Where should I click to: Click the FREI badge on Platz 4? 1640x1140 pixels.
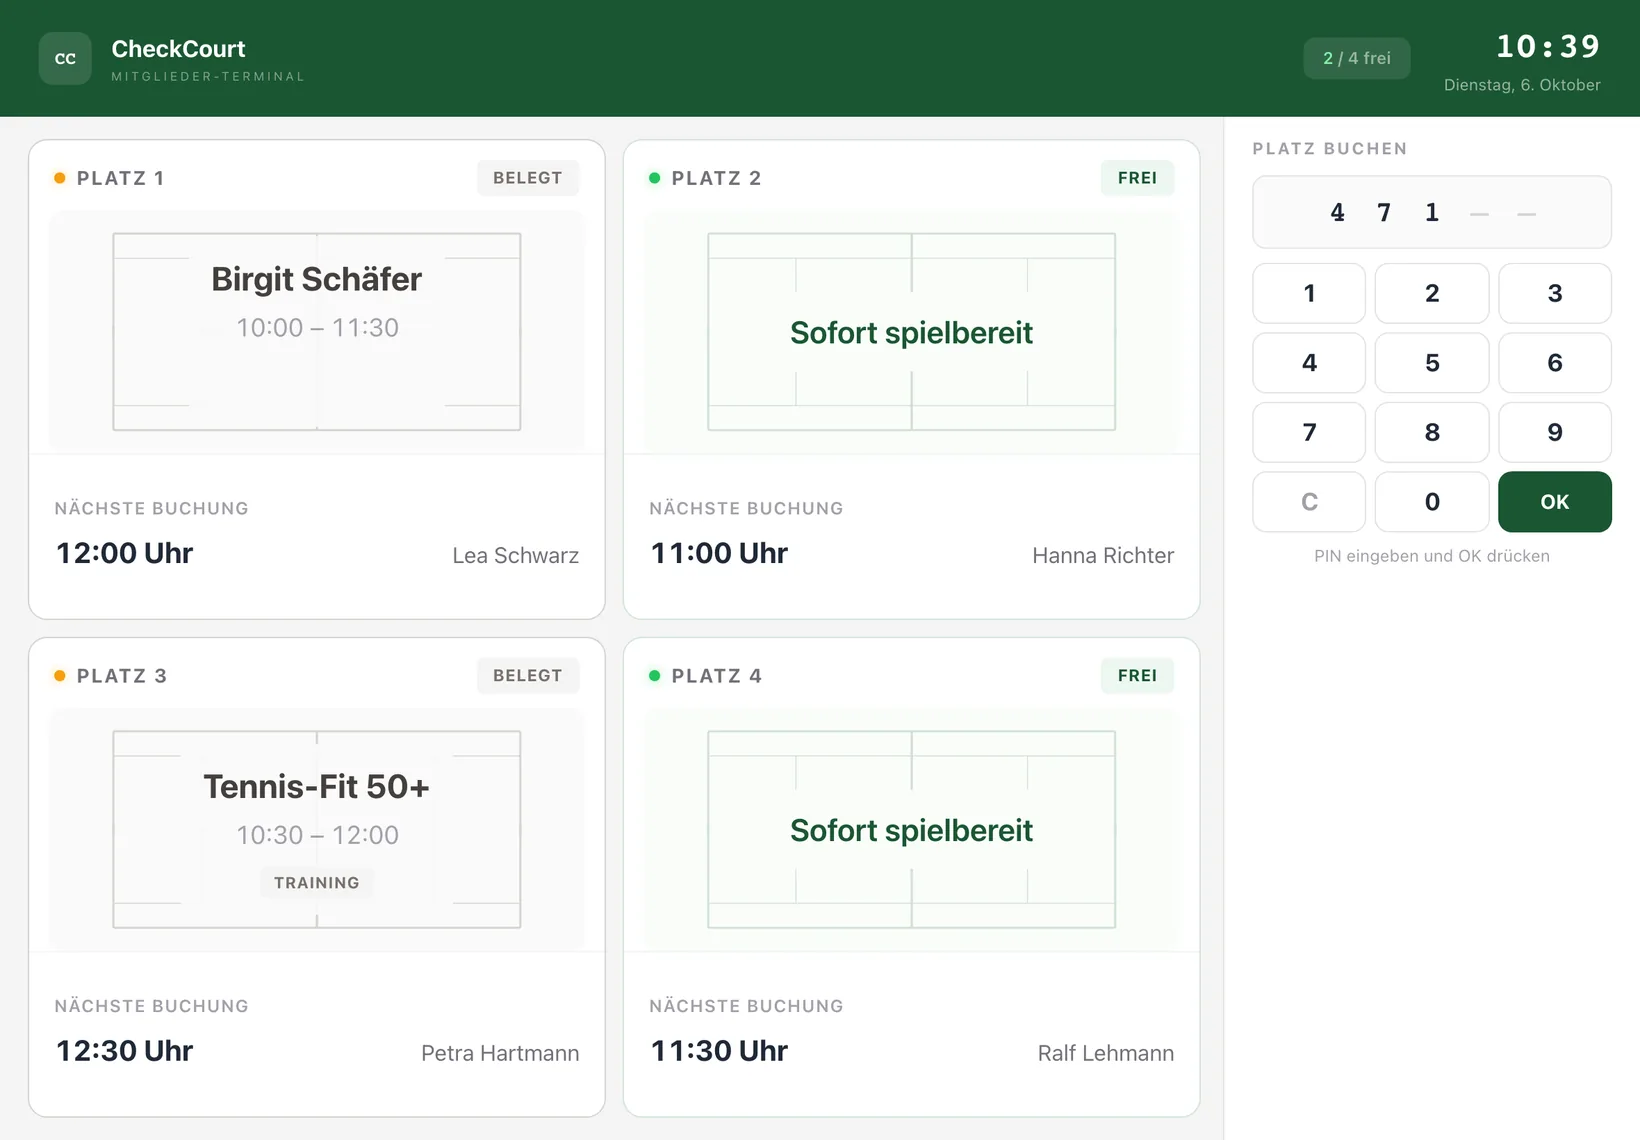click(x=1138, y=676)
